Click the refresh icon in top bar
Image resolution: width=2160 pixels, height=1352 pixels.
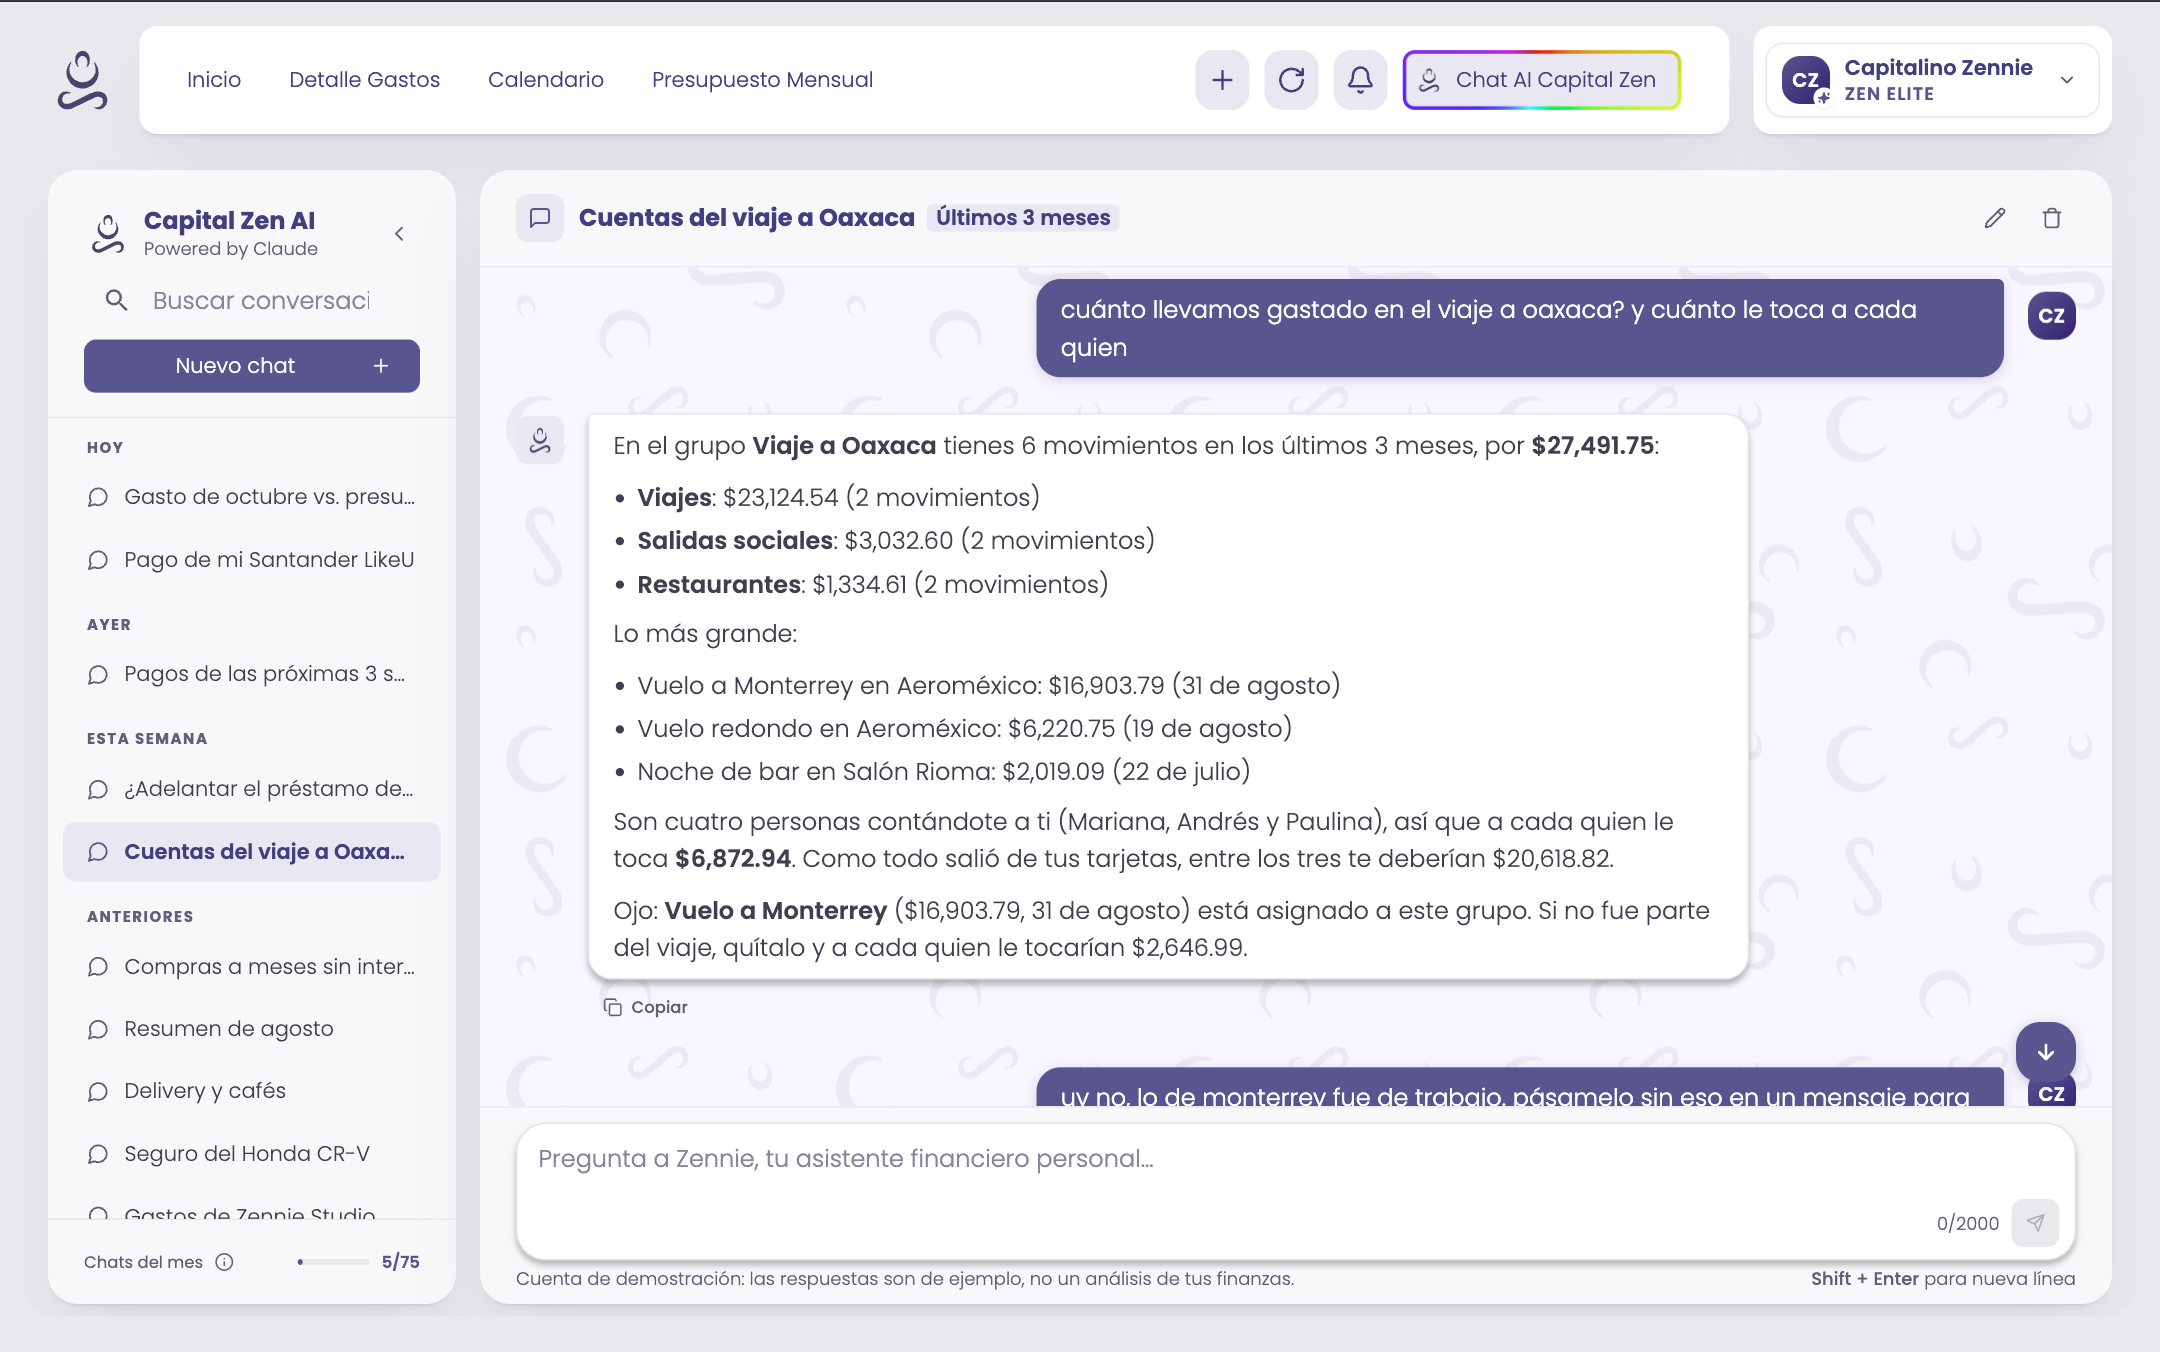pos(1291,80)
